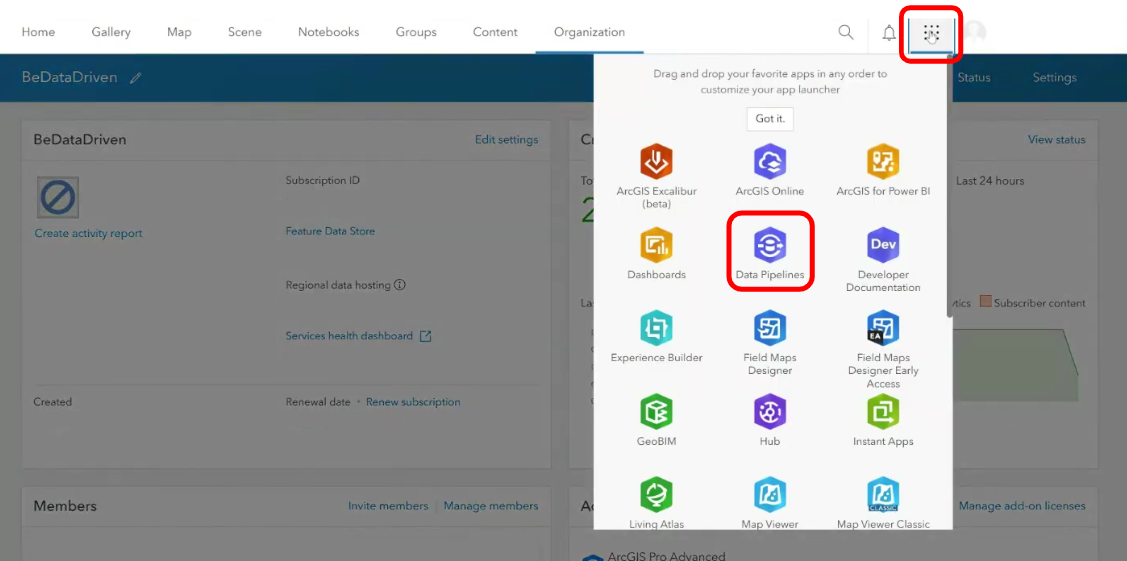This screenshot has height=561, width=1127.
Task: Click the organization thumbnail placeholder image
Action: pos(58,198)
